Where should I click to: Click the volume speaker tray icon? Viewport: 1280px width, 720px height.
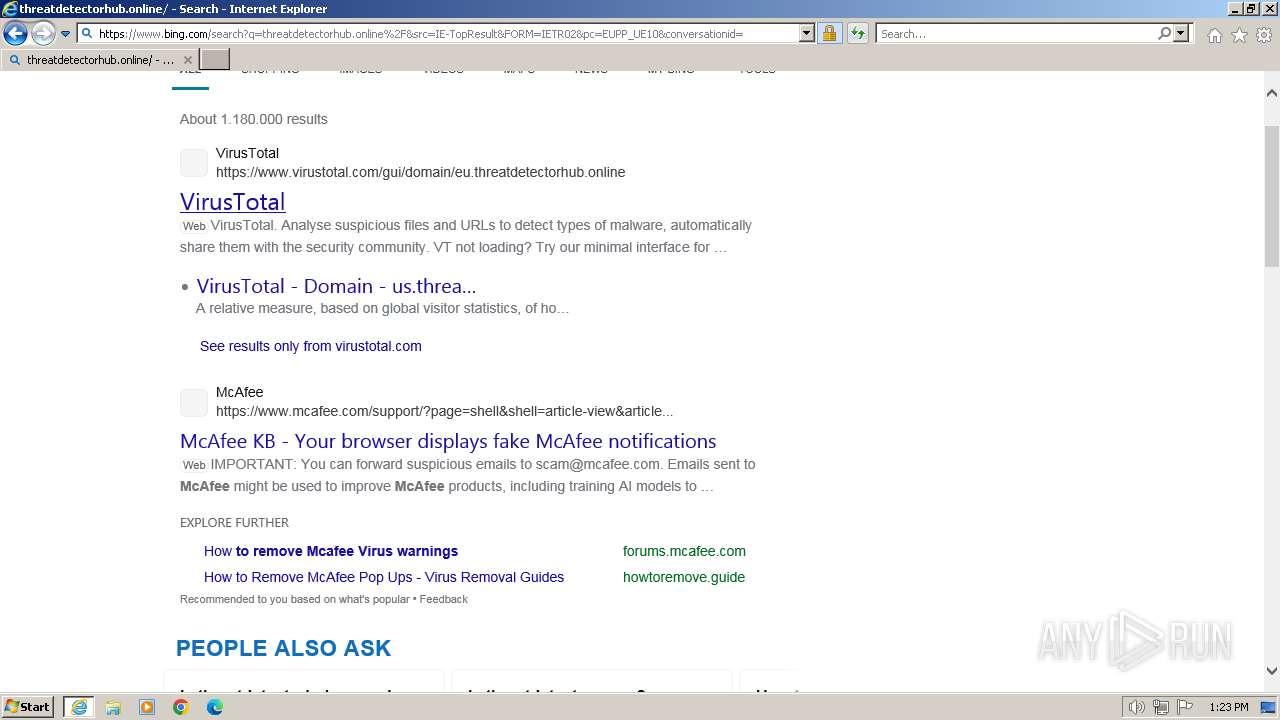(x=1137, y=707)
